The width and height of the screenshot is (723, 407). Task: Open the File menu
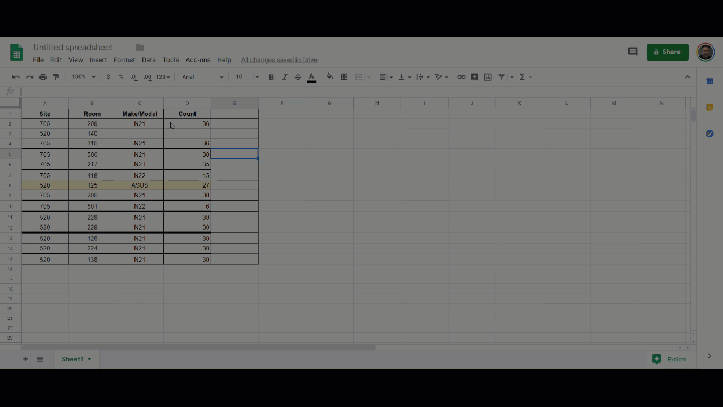[x=38, y=60]
